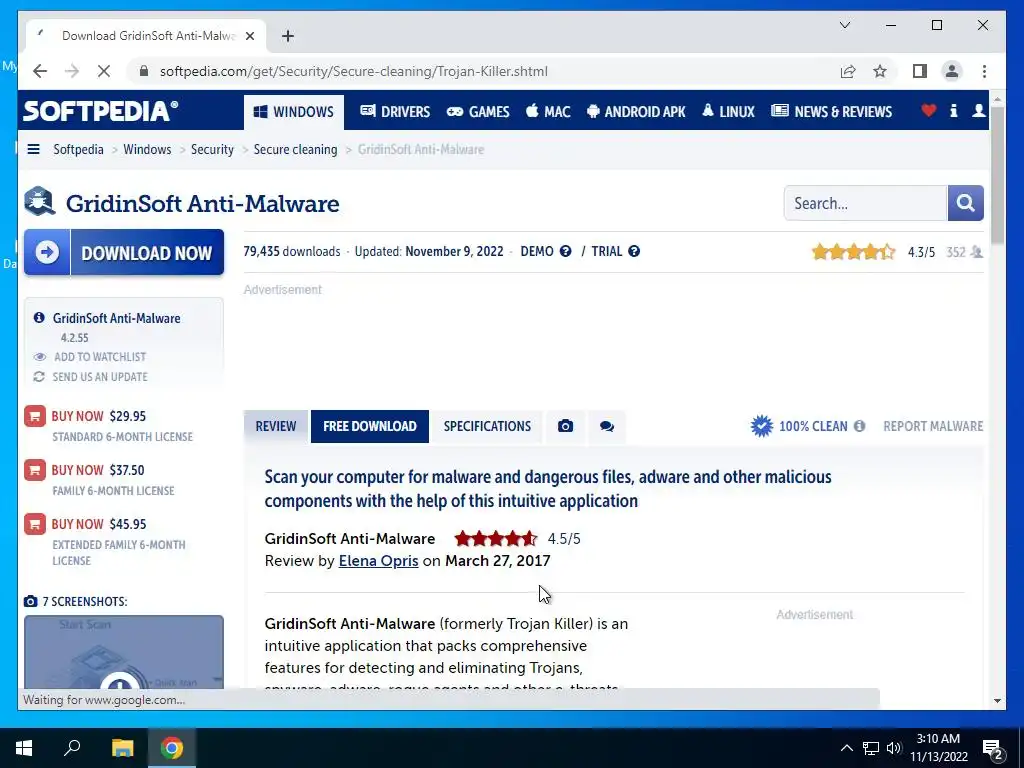Click the user account icon in Softpedia header

click(x=978, y=110)
